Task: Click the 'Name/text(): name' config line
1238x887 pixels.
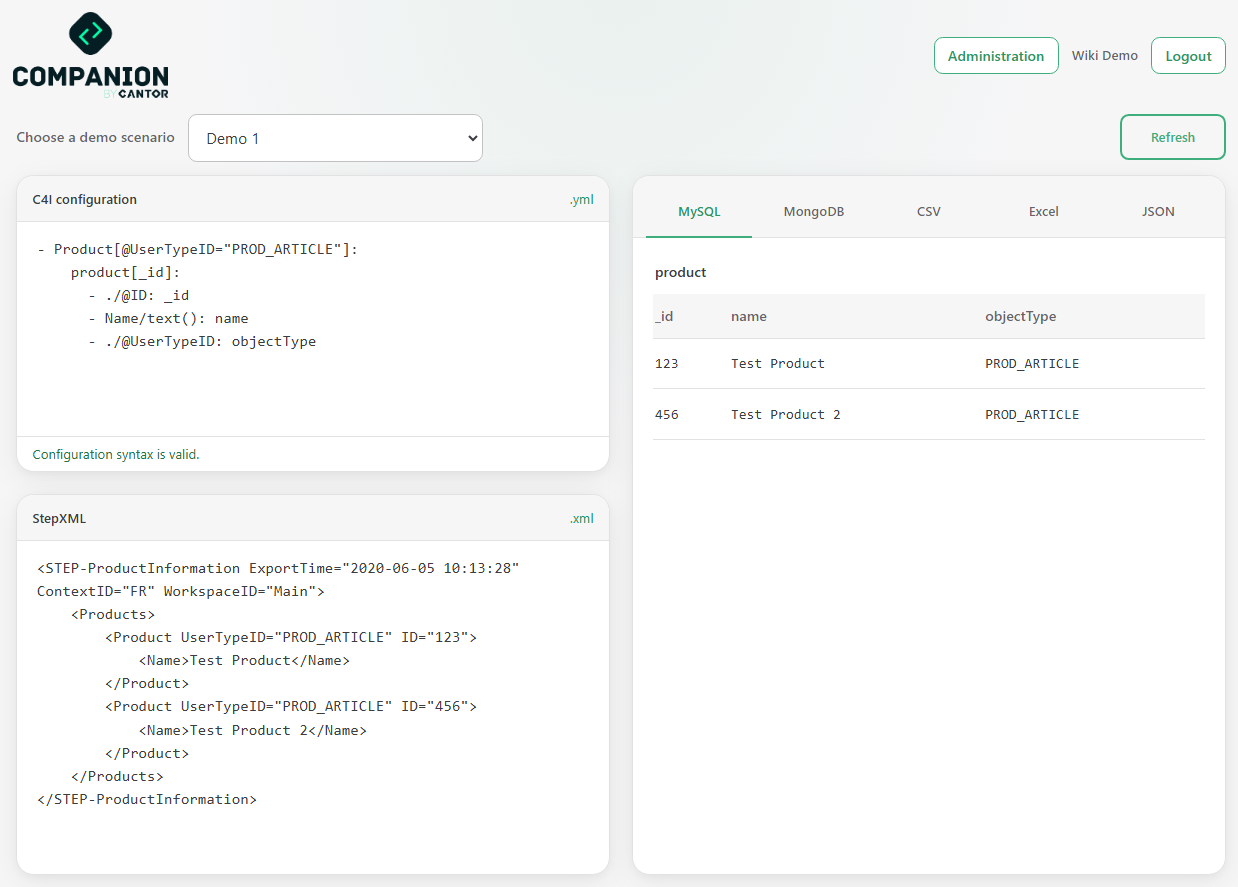Action: tap(168, 318)
